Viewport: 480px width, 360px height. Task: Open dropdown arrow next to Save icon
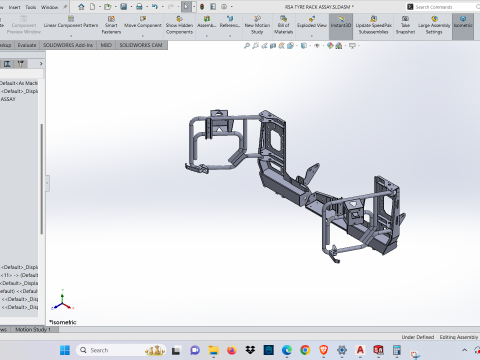coord(131,7)
